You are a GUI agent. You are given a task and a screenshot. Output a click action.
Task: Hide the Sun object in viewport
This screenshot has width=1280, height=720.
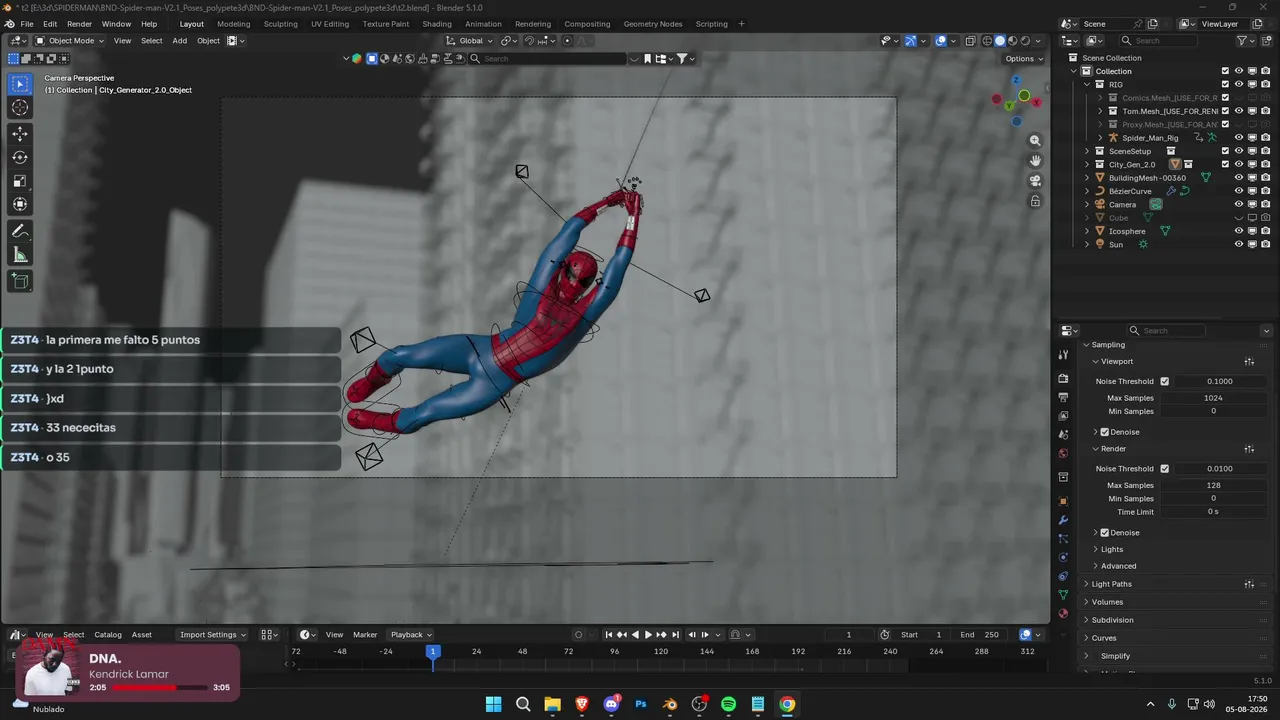pos(1239,244)
